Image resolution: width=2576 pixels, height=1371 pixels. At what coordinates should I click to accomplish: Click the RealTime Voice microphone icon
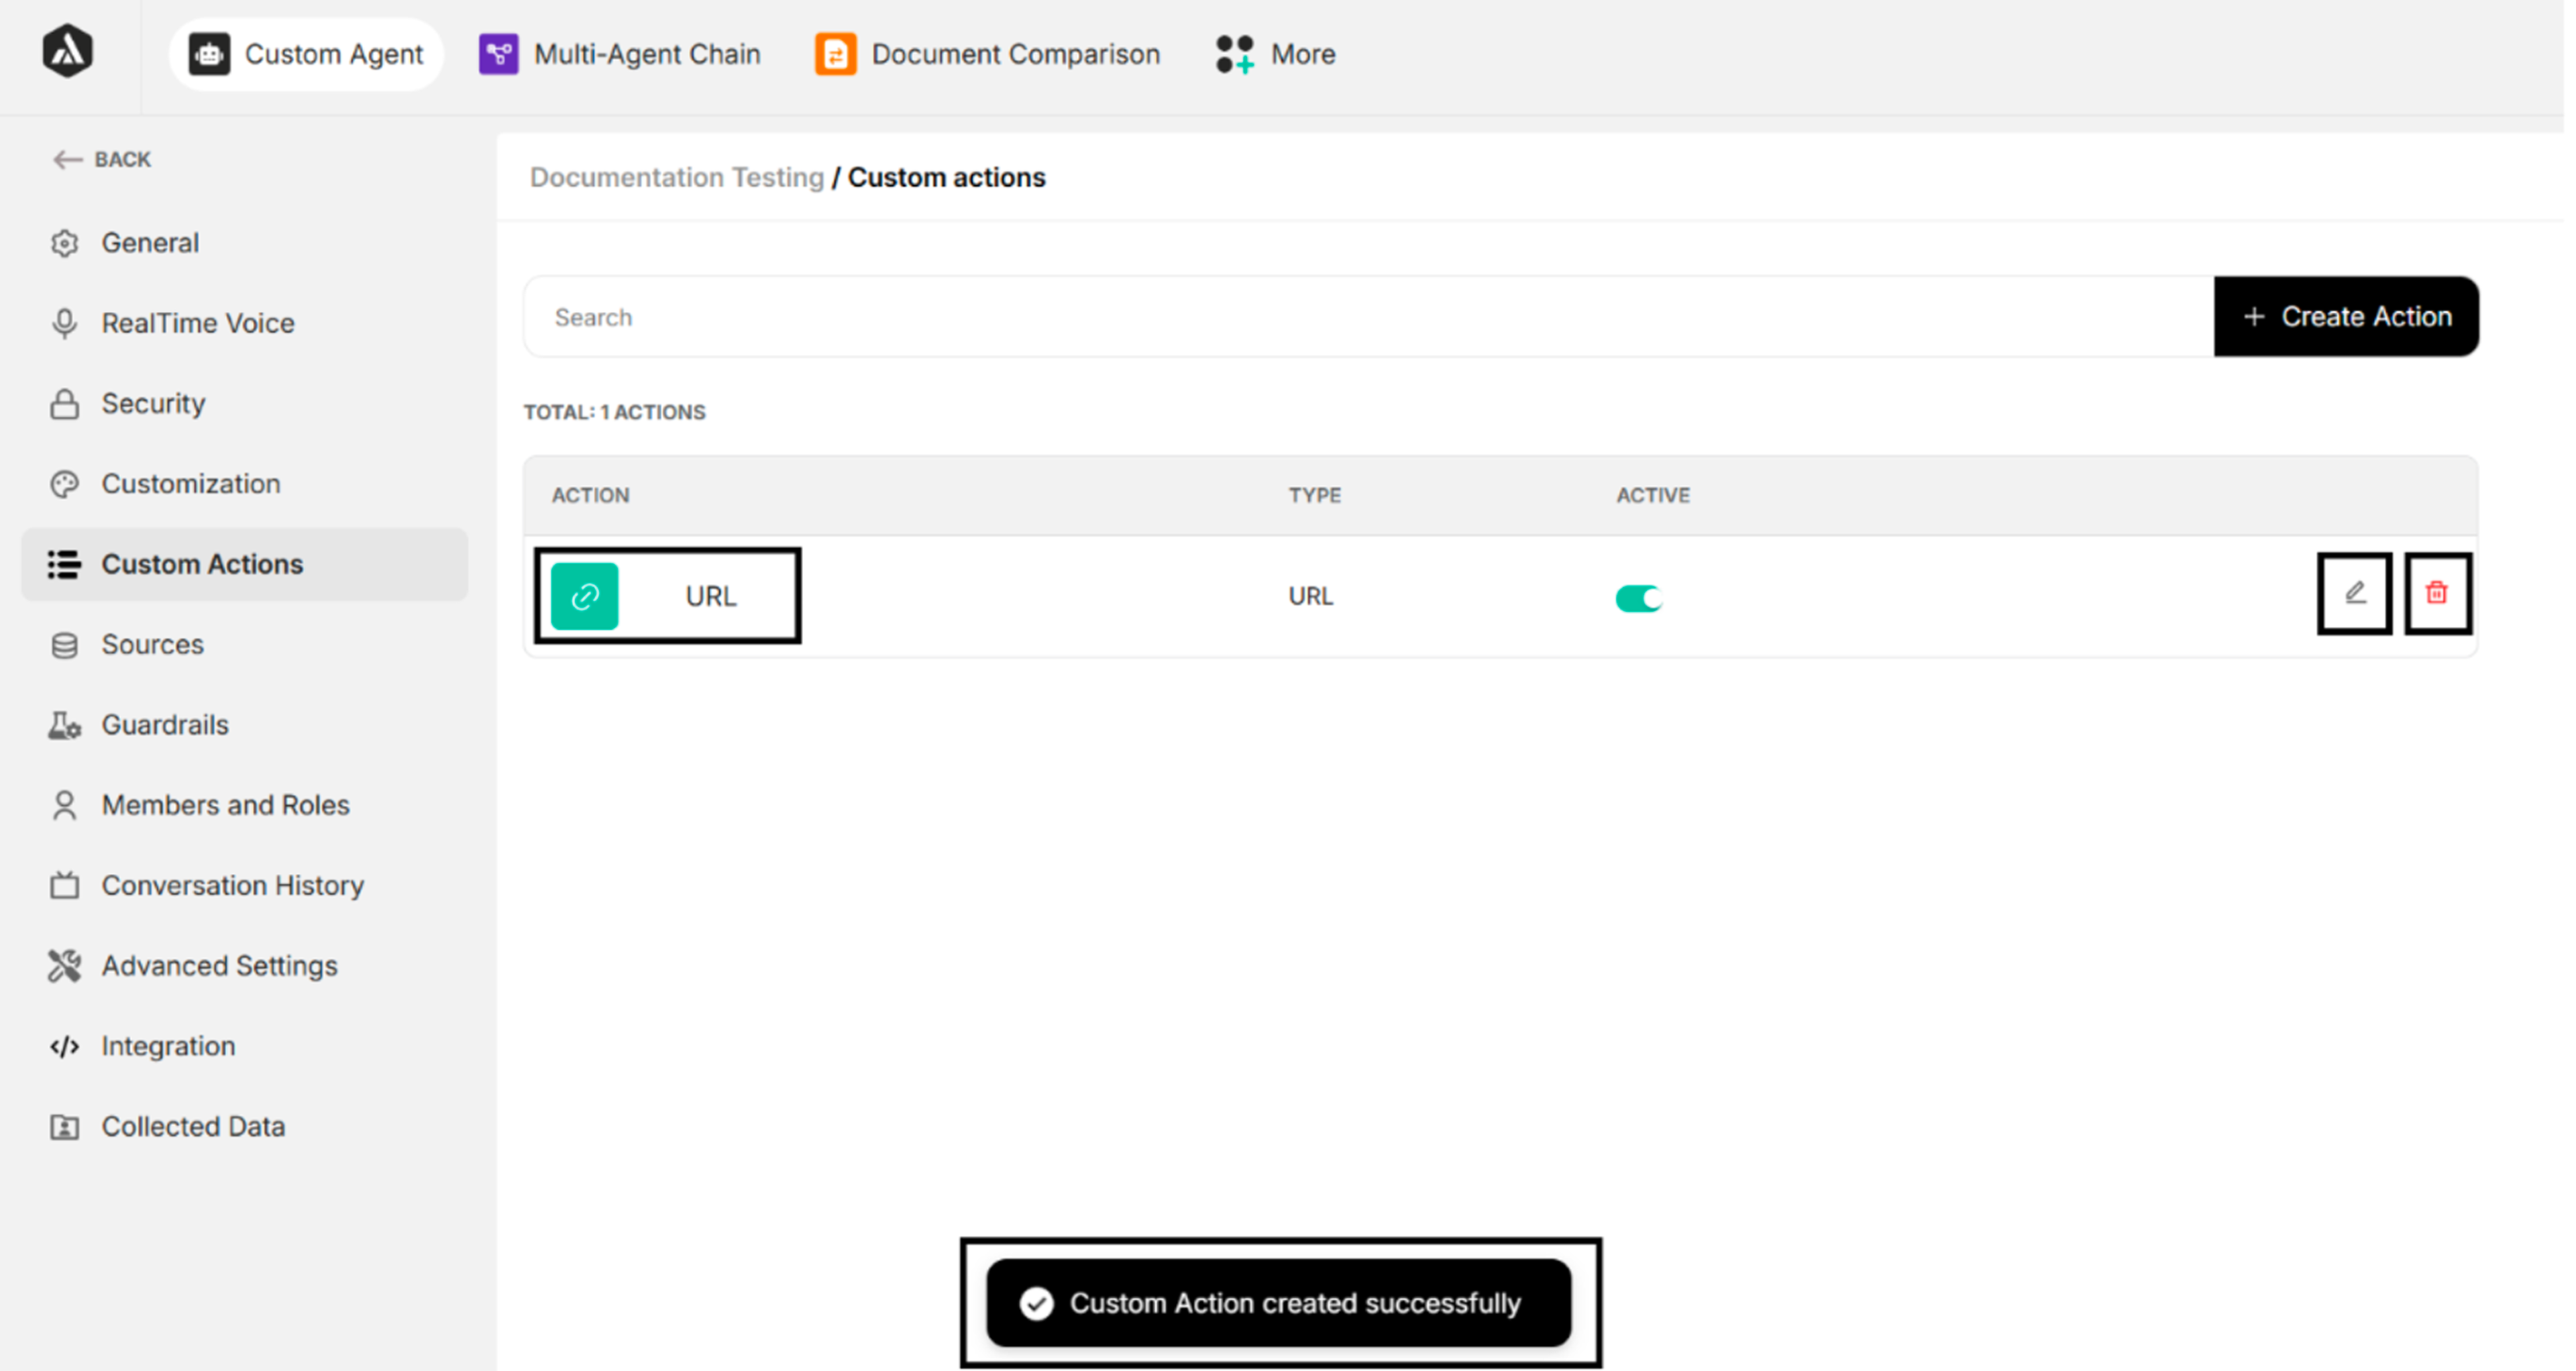pyautogui.click(x=64, y=323)
